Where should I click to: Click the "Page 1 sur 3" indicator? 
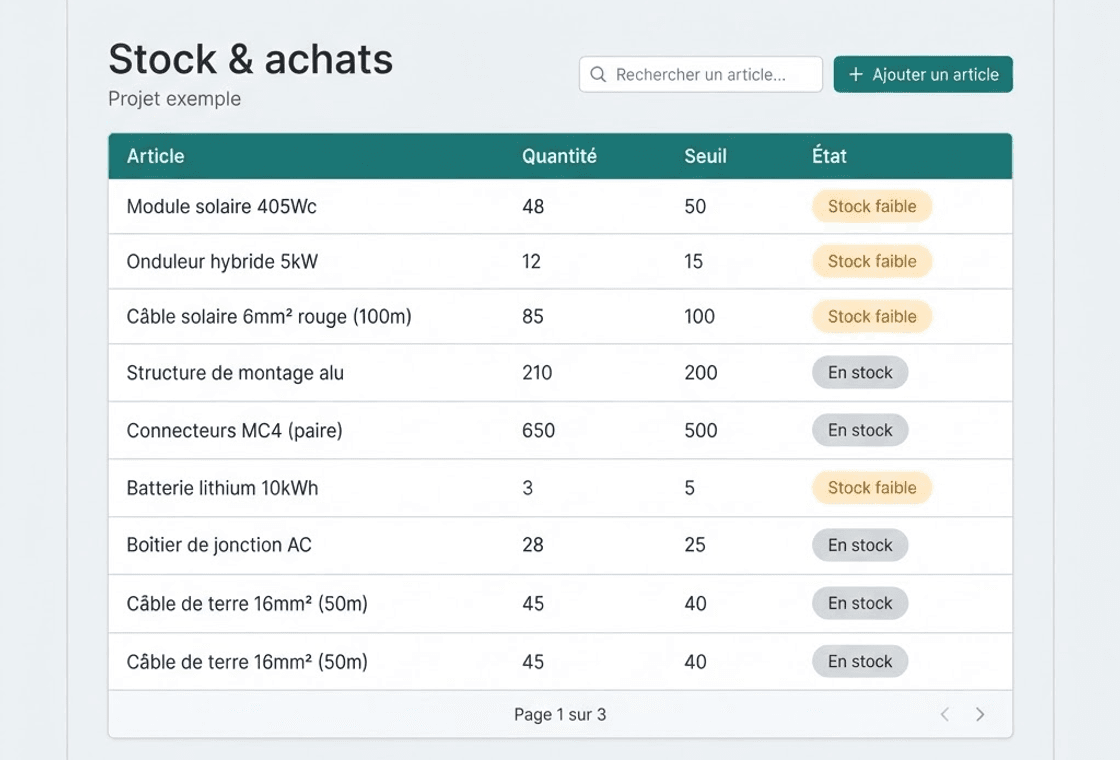pos(560,714)
